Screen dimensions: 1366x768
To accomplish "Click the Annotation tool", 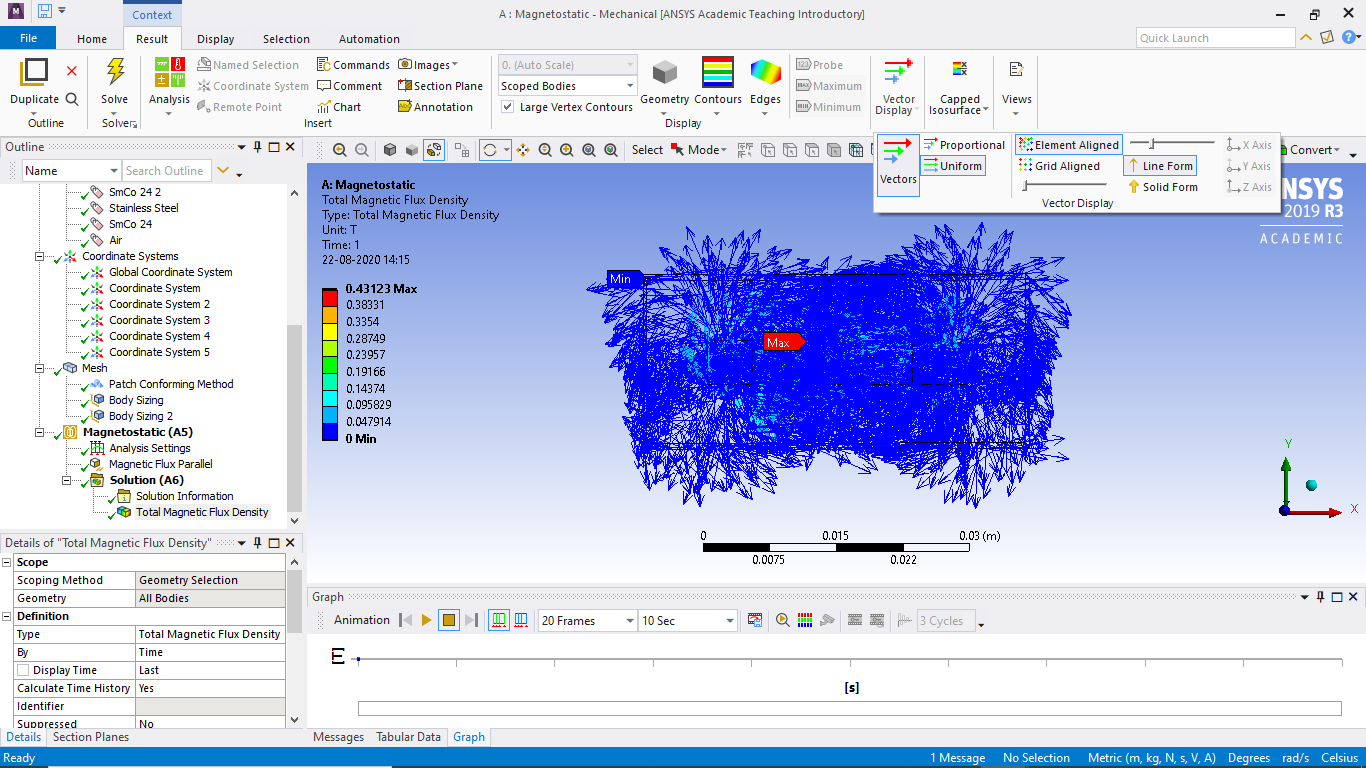I will pos(435,107).
